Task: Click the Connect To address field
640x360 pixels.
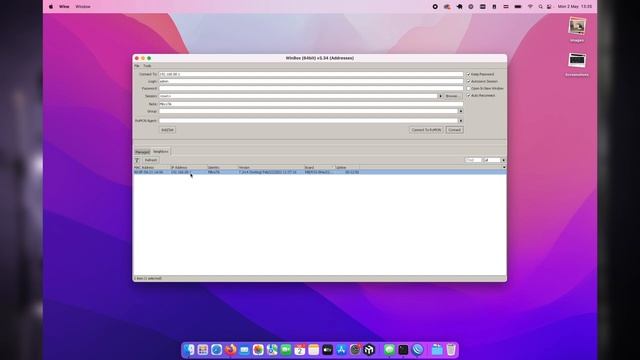Action: coord(311,74)
